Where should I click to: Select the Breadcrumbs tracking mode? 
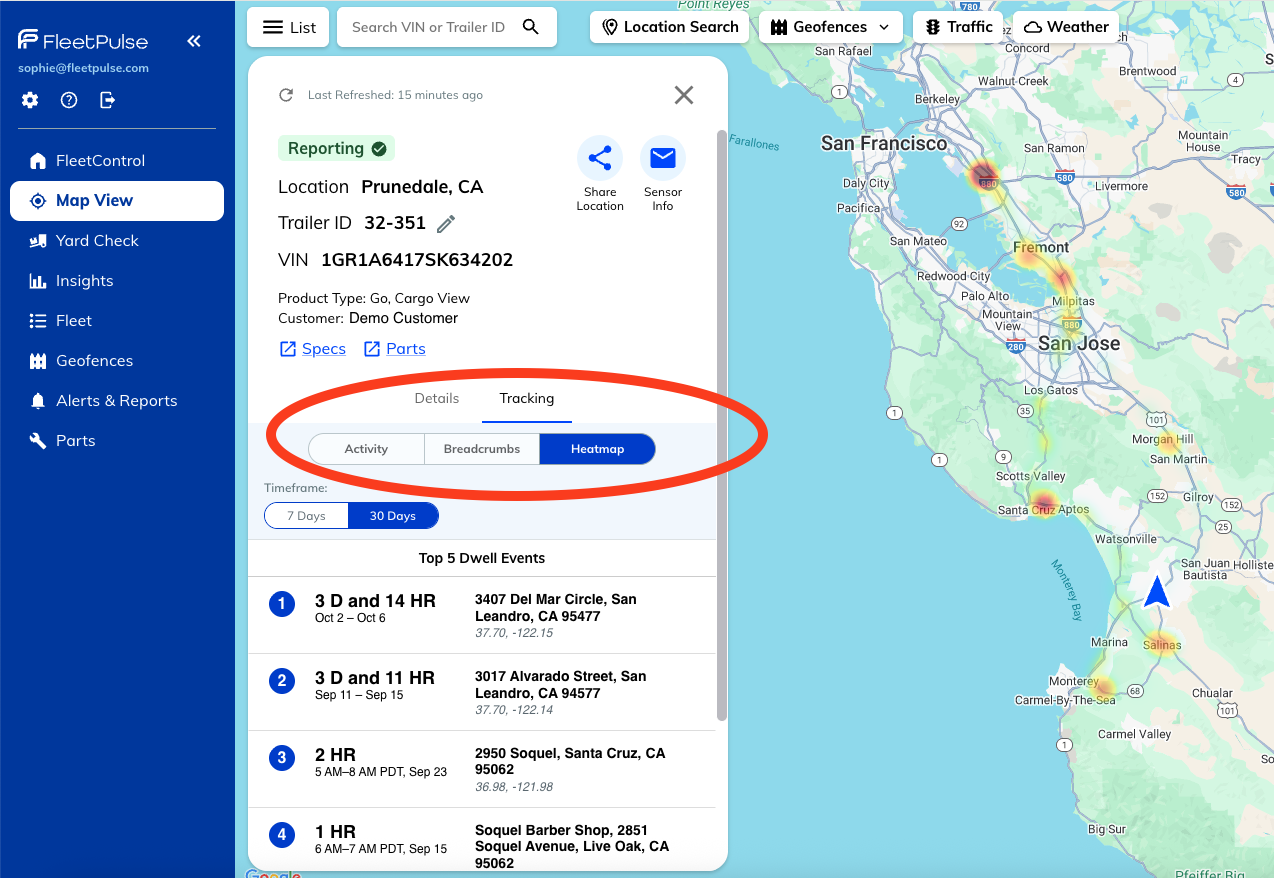tap(482, 448)
